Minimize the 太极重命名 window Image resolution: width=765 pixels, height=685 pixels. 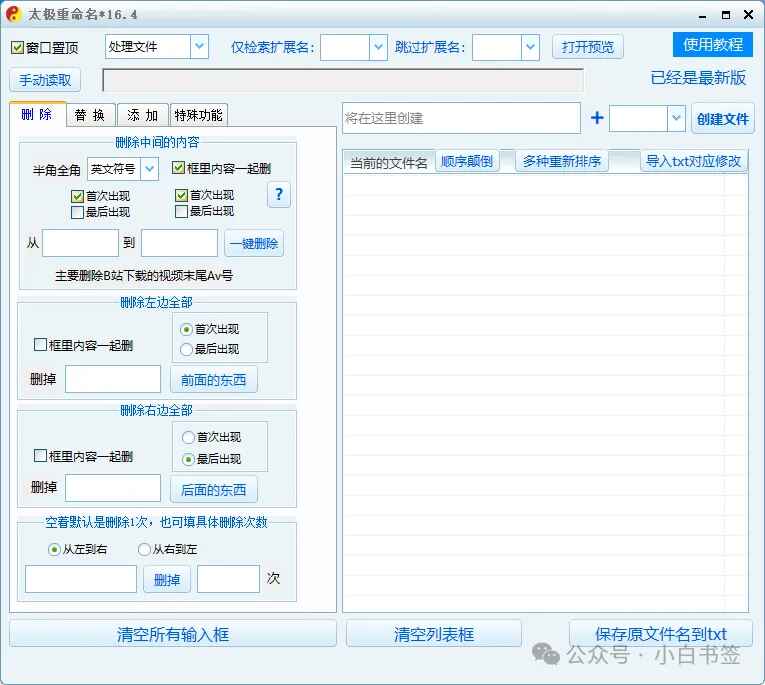coord(703,16)
